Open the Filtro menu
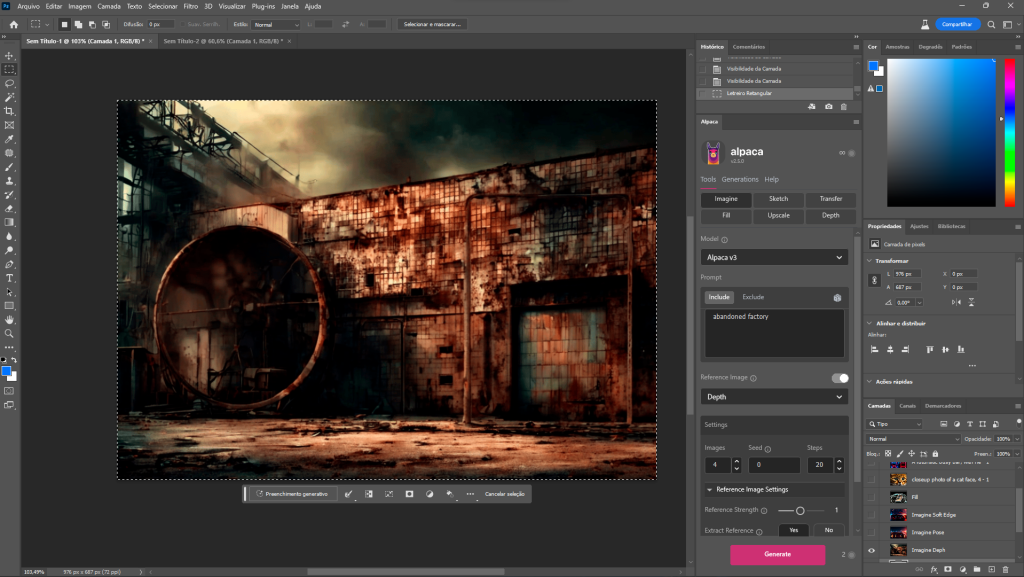 (x=190, y=6)
